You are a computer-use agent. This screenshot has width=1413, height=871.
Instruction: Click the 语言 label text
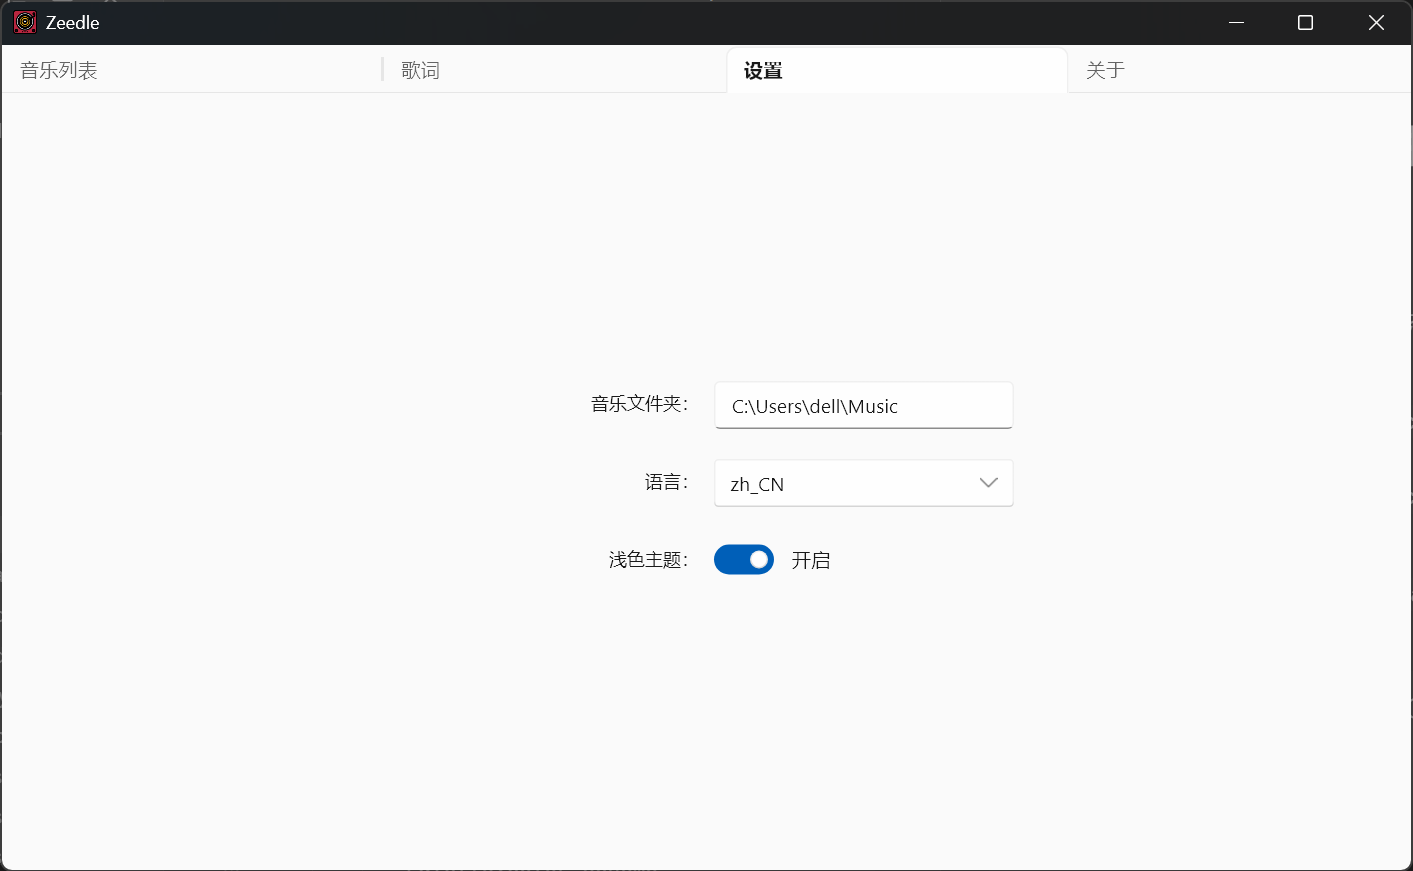666,482
